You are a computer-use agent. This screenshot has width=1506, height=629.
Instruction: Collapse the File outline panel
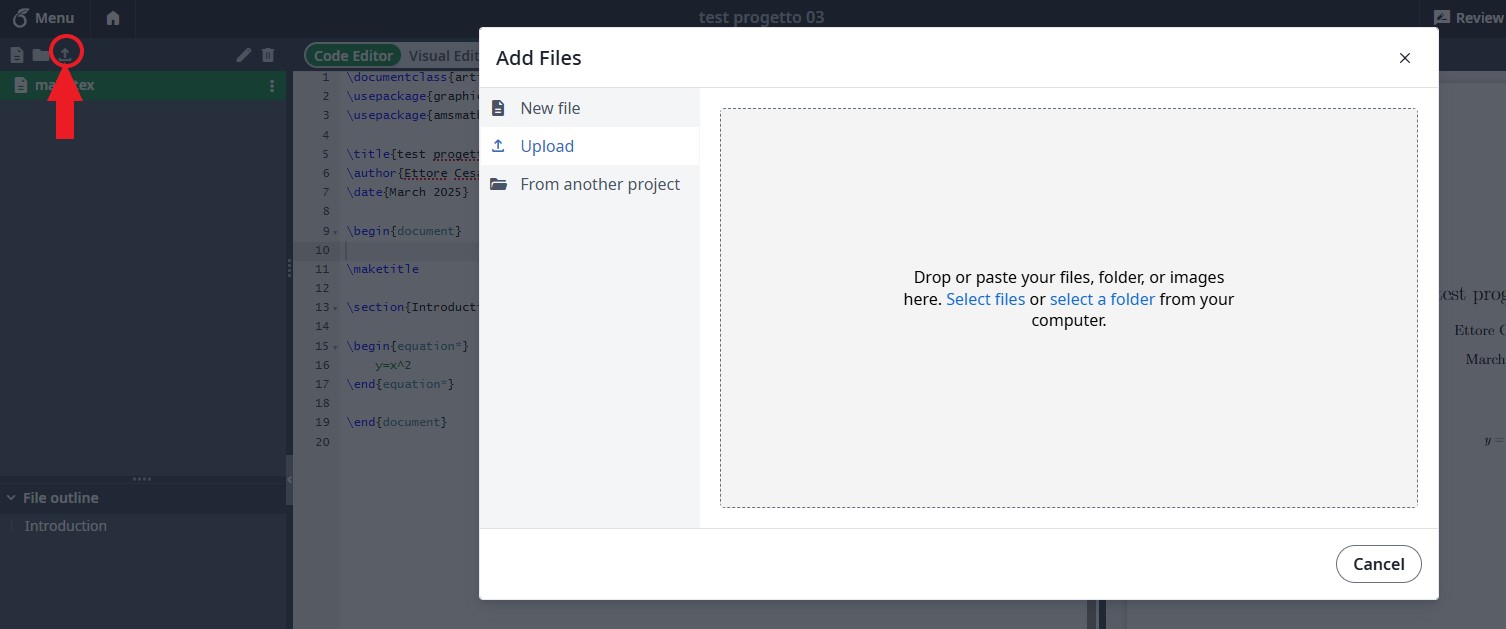pyautogui.click(x=11, y=498)
